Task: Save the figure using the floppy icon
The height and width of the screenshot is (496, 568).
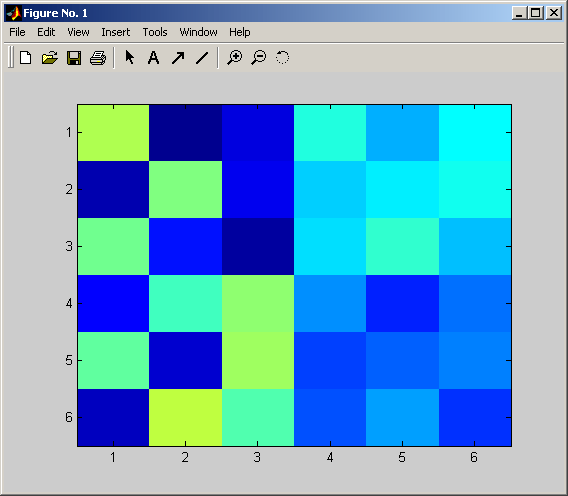Action: [74, 58]
